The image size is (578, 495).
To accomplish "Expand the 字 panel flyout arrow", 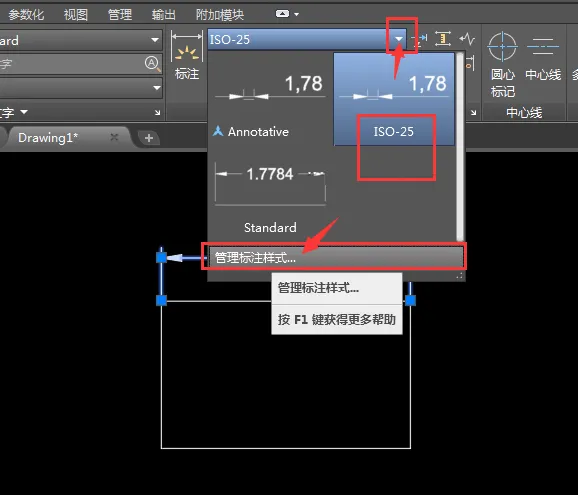I will tap(24, 111).
